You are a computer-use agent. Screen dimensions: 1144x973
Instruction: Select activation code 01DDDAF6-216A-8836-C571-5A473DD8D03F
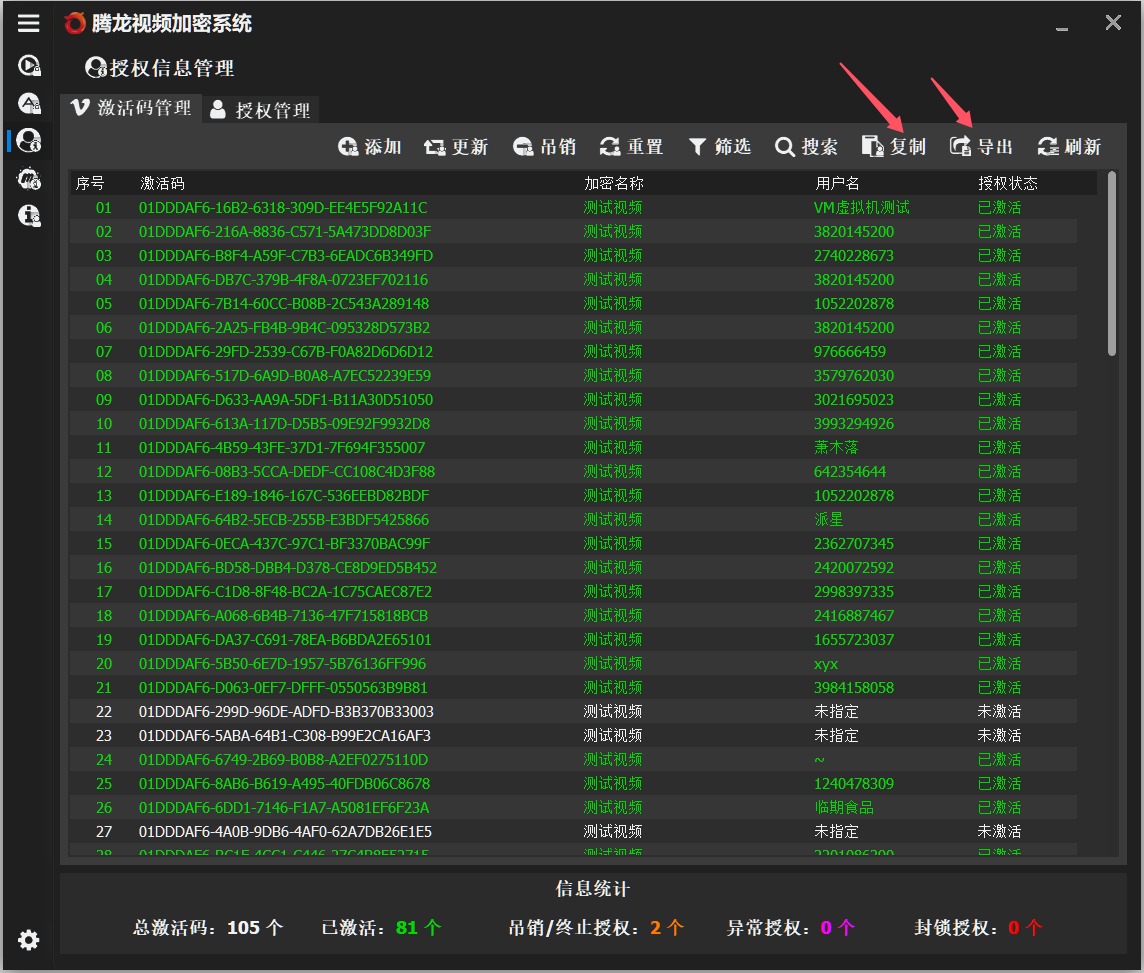285,232
